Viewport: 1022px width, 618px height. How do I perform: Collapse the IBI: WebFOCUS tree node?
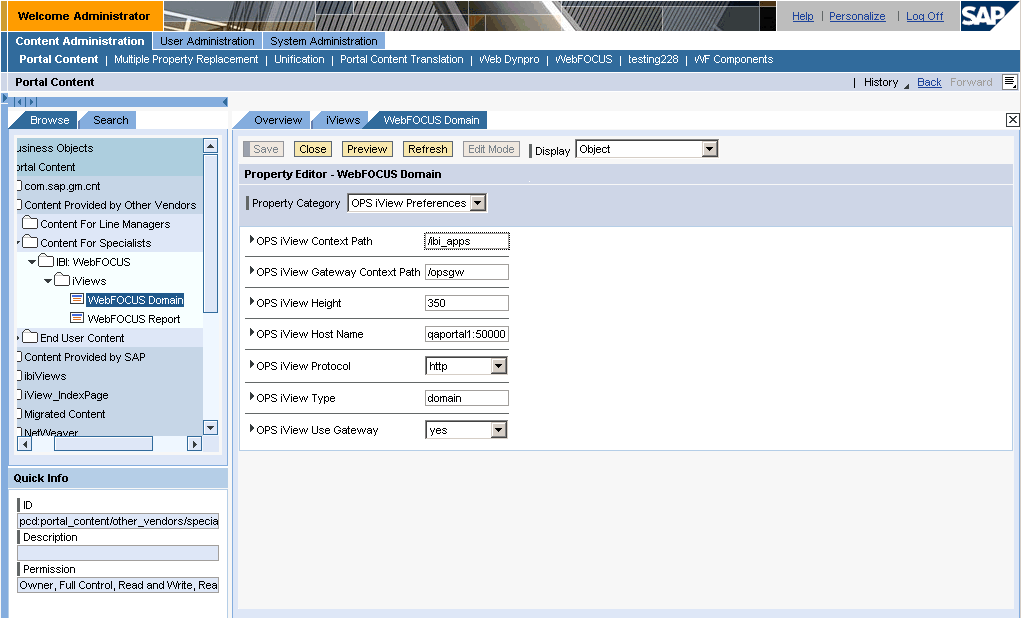click(x=32, y=262)
